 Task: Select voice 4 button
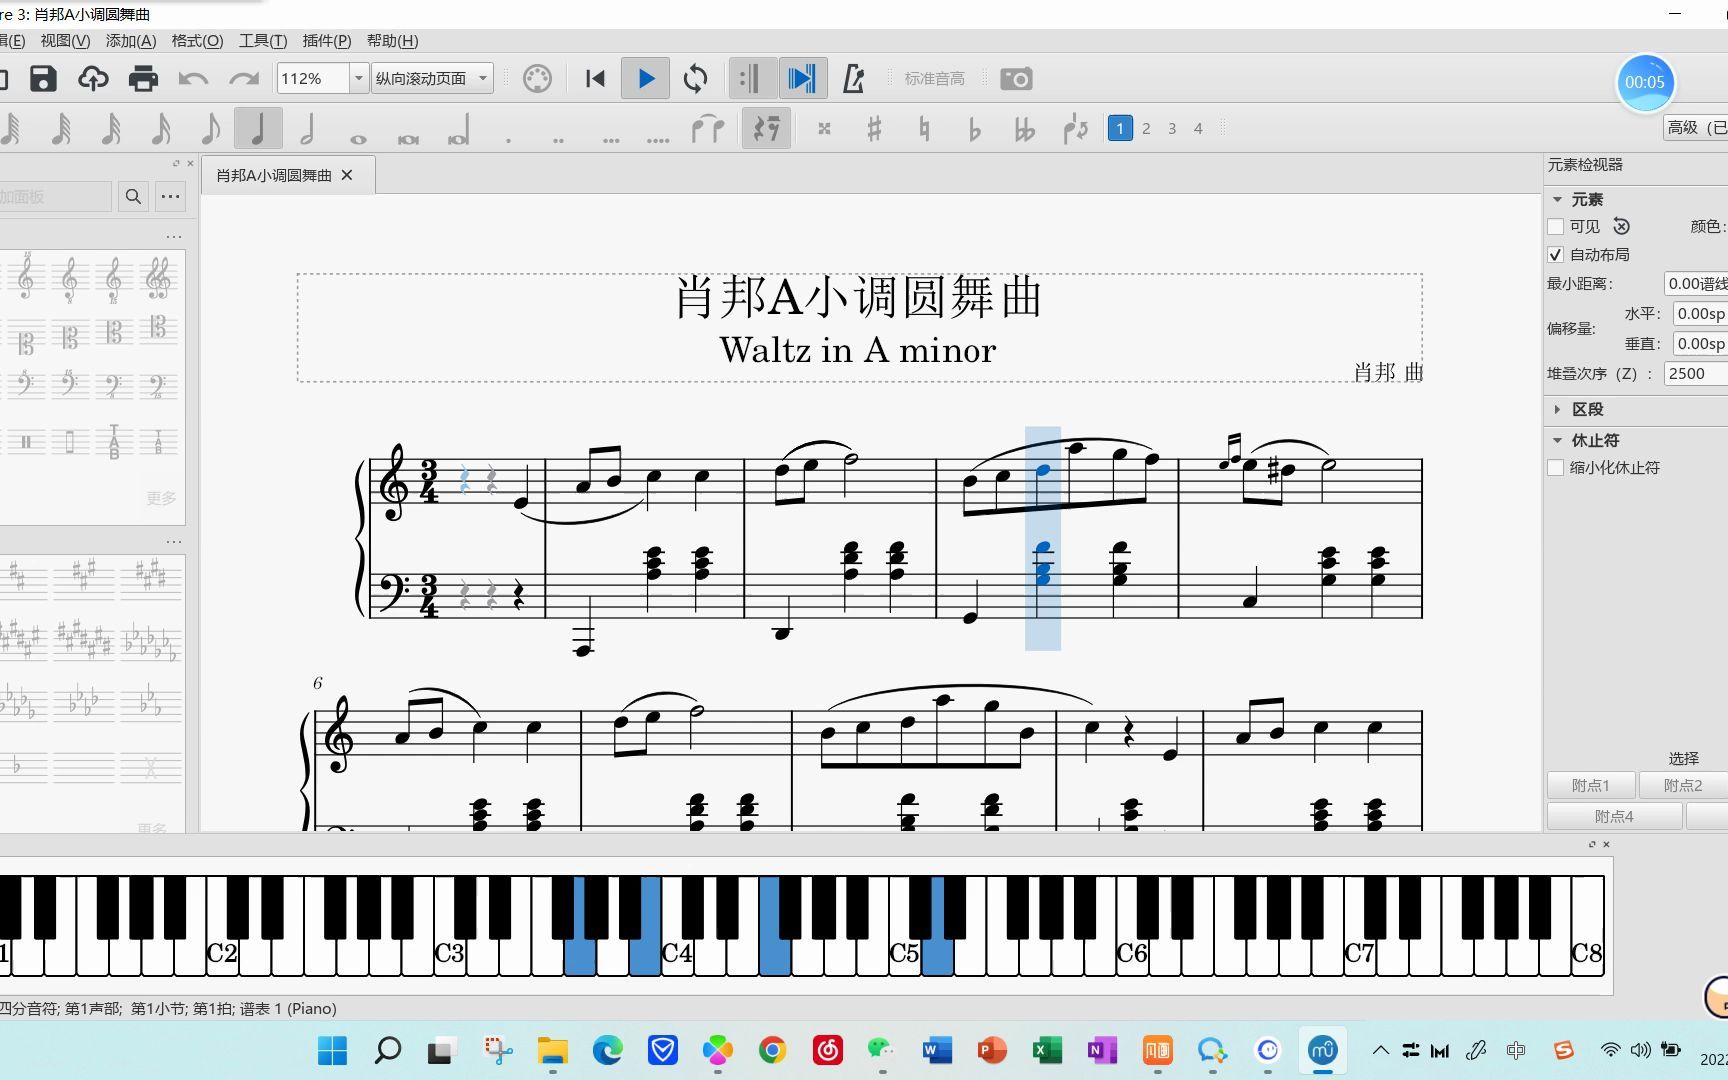pyautogui.click(x=1198, y=128)
